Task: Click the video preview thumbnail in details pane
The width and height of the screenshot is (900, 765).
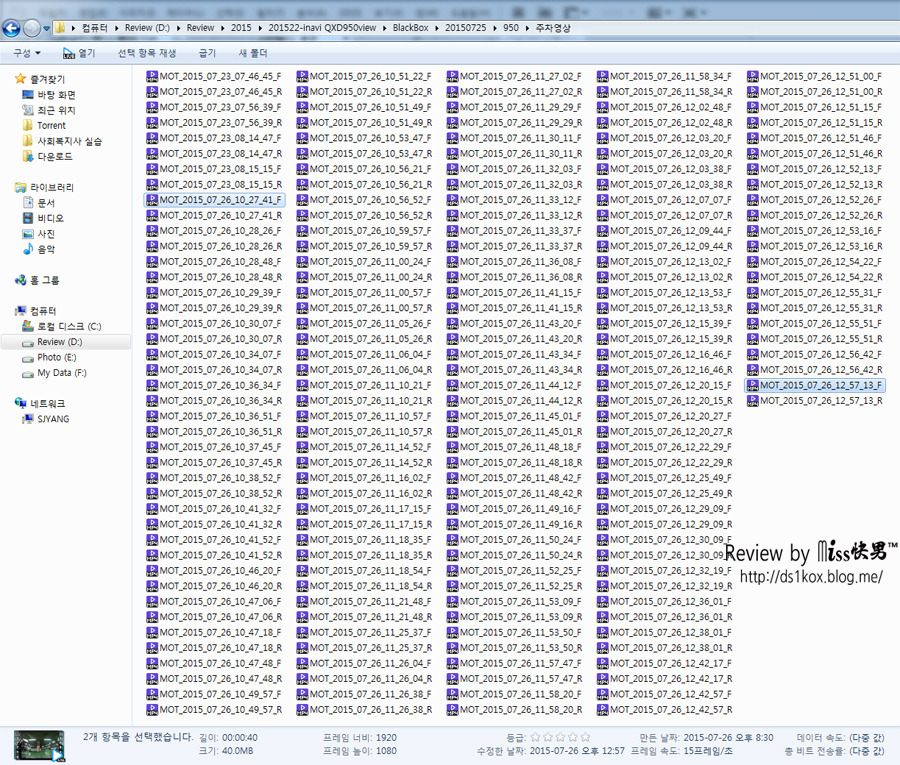Action: (39, 745)
